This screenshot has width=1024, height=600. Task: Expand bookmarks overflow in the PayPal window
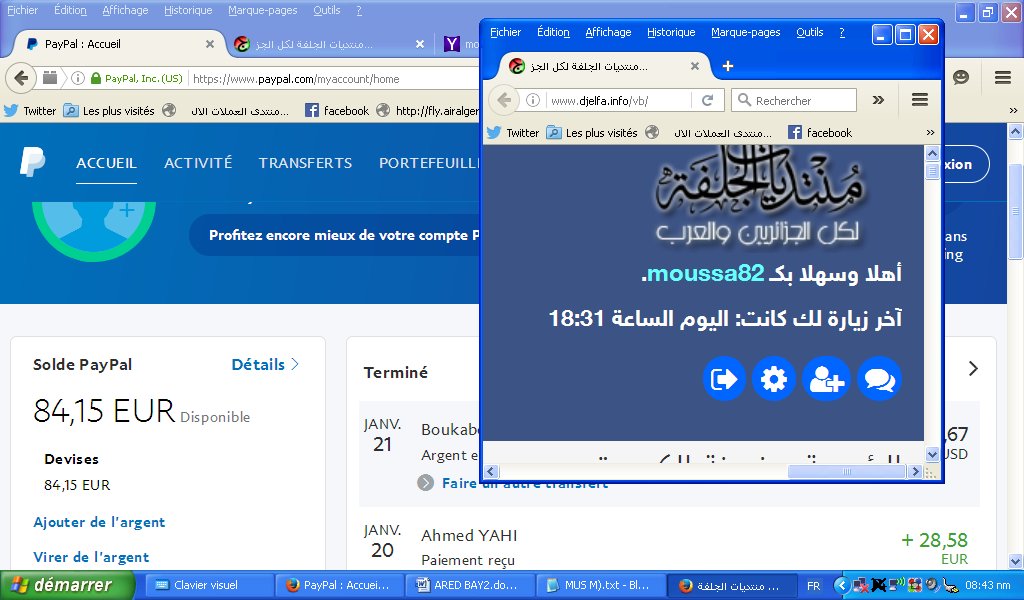[x=1013, y=110]
